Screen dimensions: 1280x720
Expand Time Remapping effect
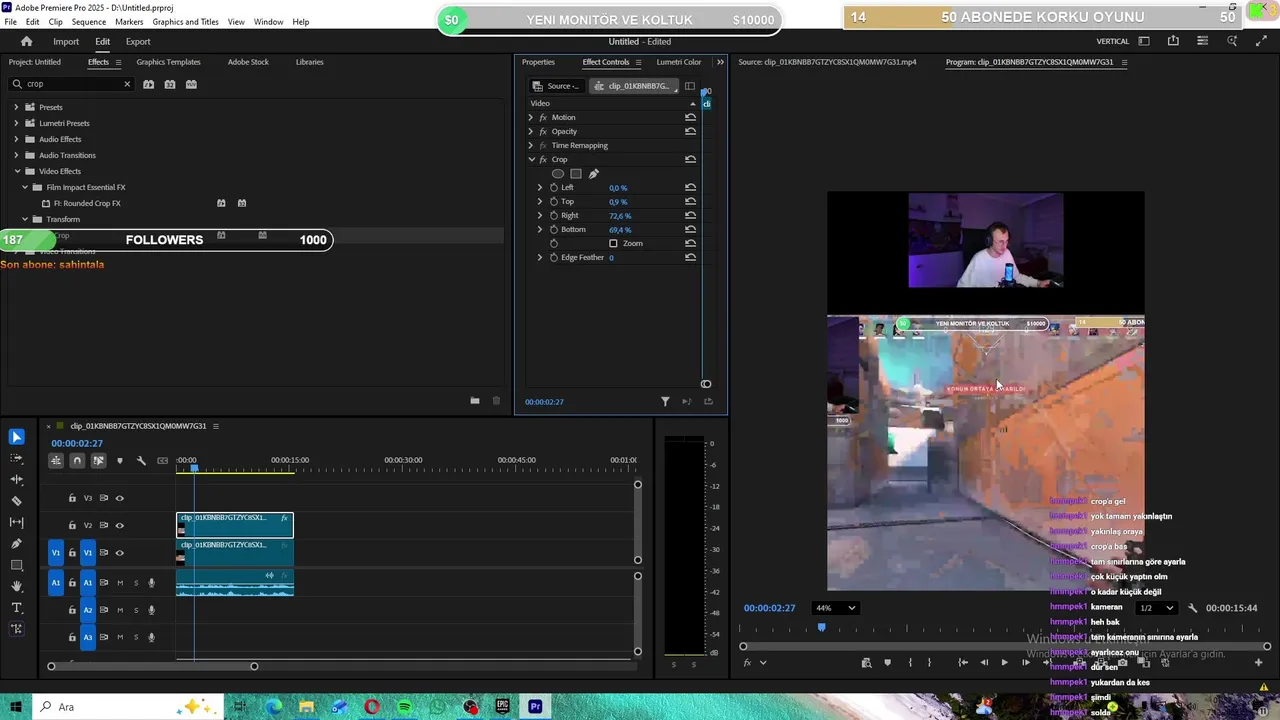tap(531, 145)
